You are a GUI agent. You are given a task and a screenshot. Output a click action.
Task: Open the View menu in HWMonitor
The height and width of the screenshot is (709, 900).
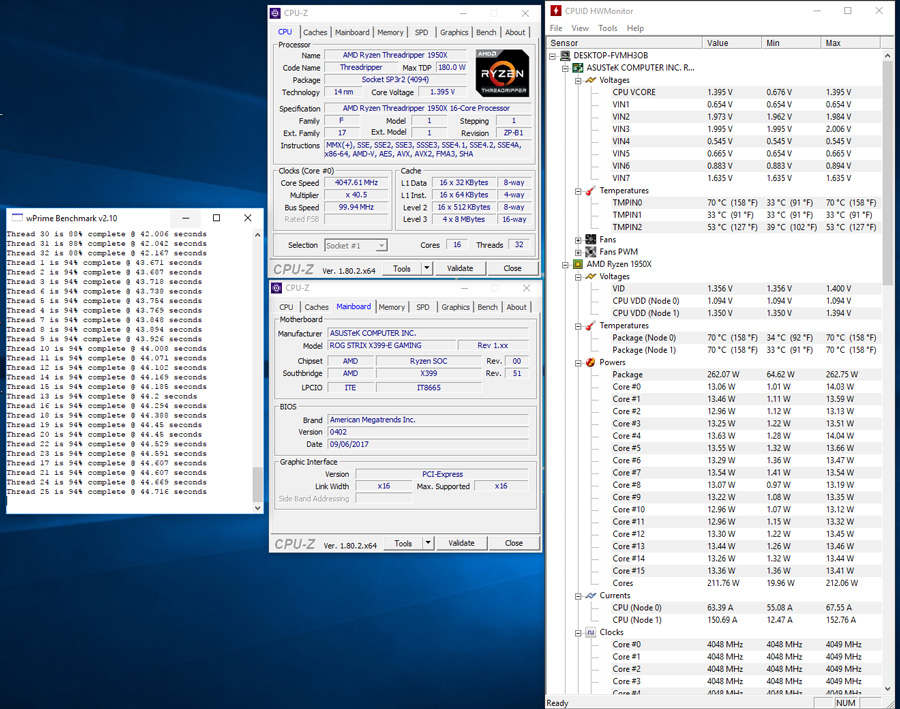580,28
